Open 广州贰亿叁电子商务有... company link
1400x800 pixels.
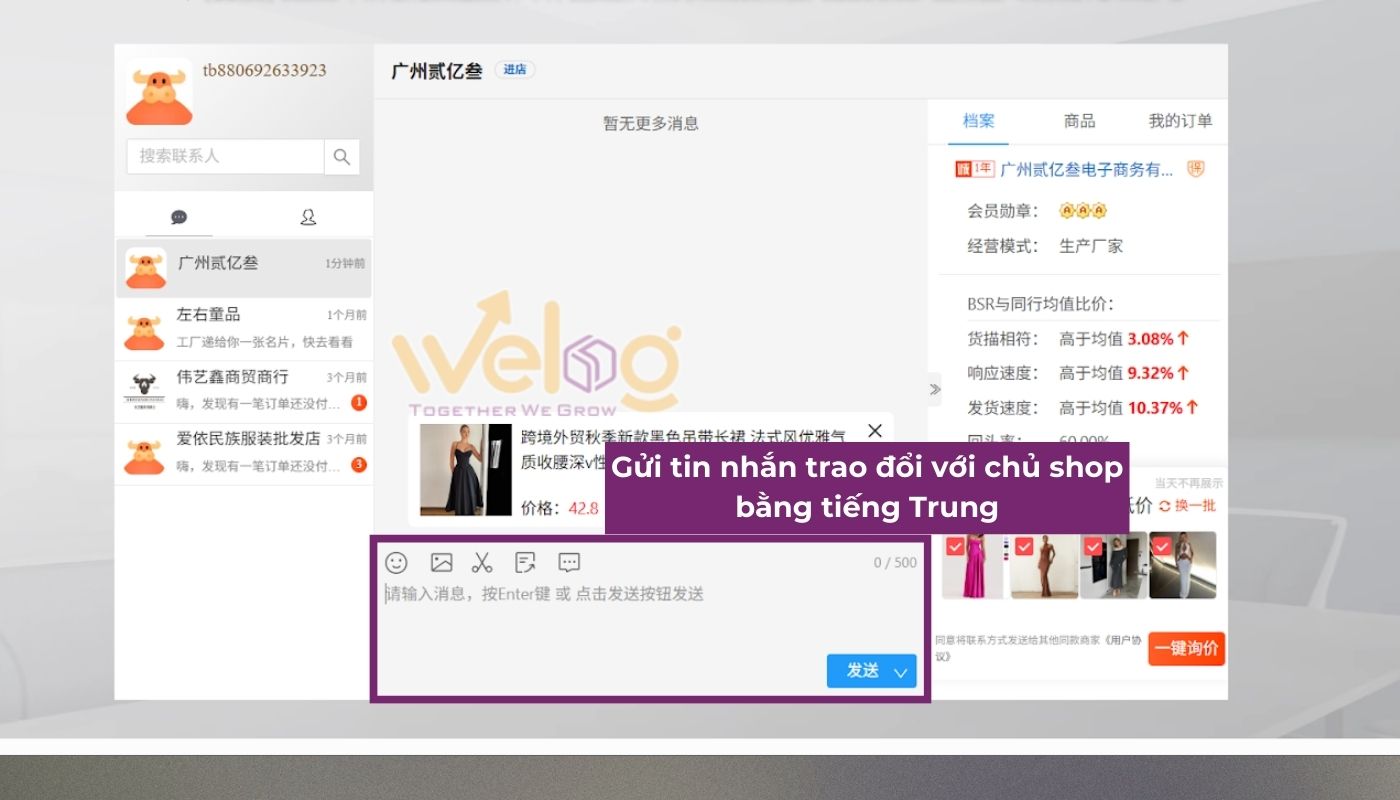coord(1087,170)
